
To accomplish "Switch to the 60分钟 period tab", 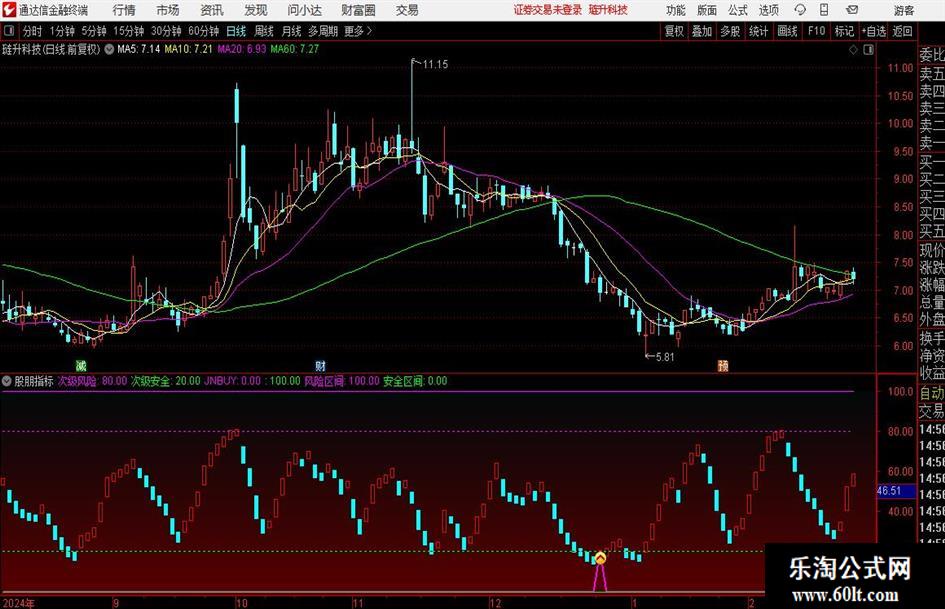I will (x=204, y=31).
